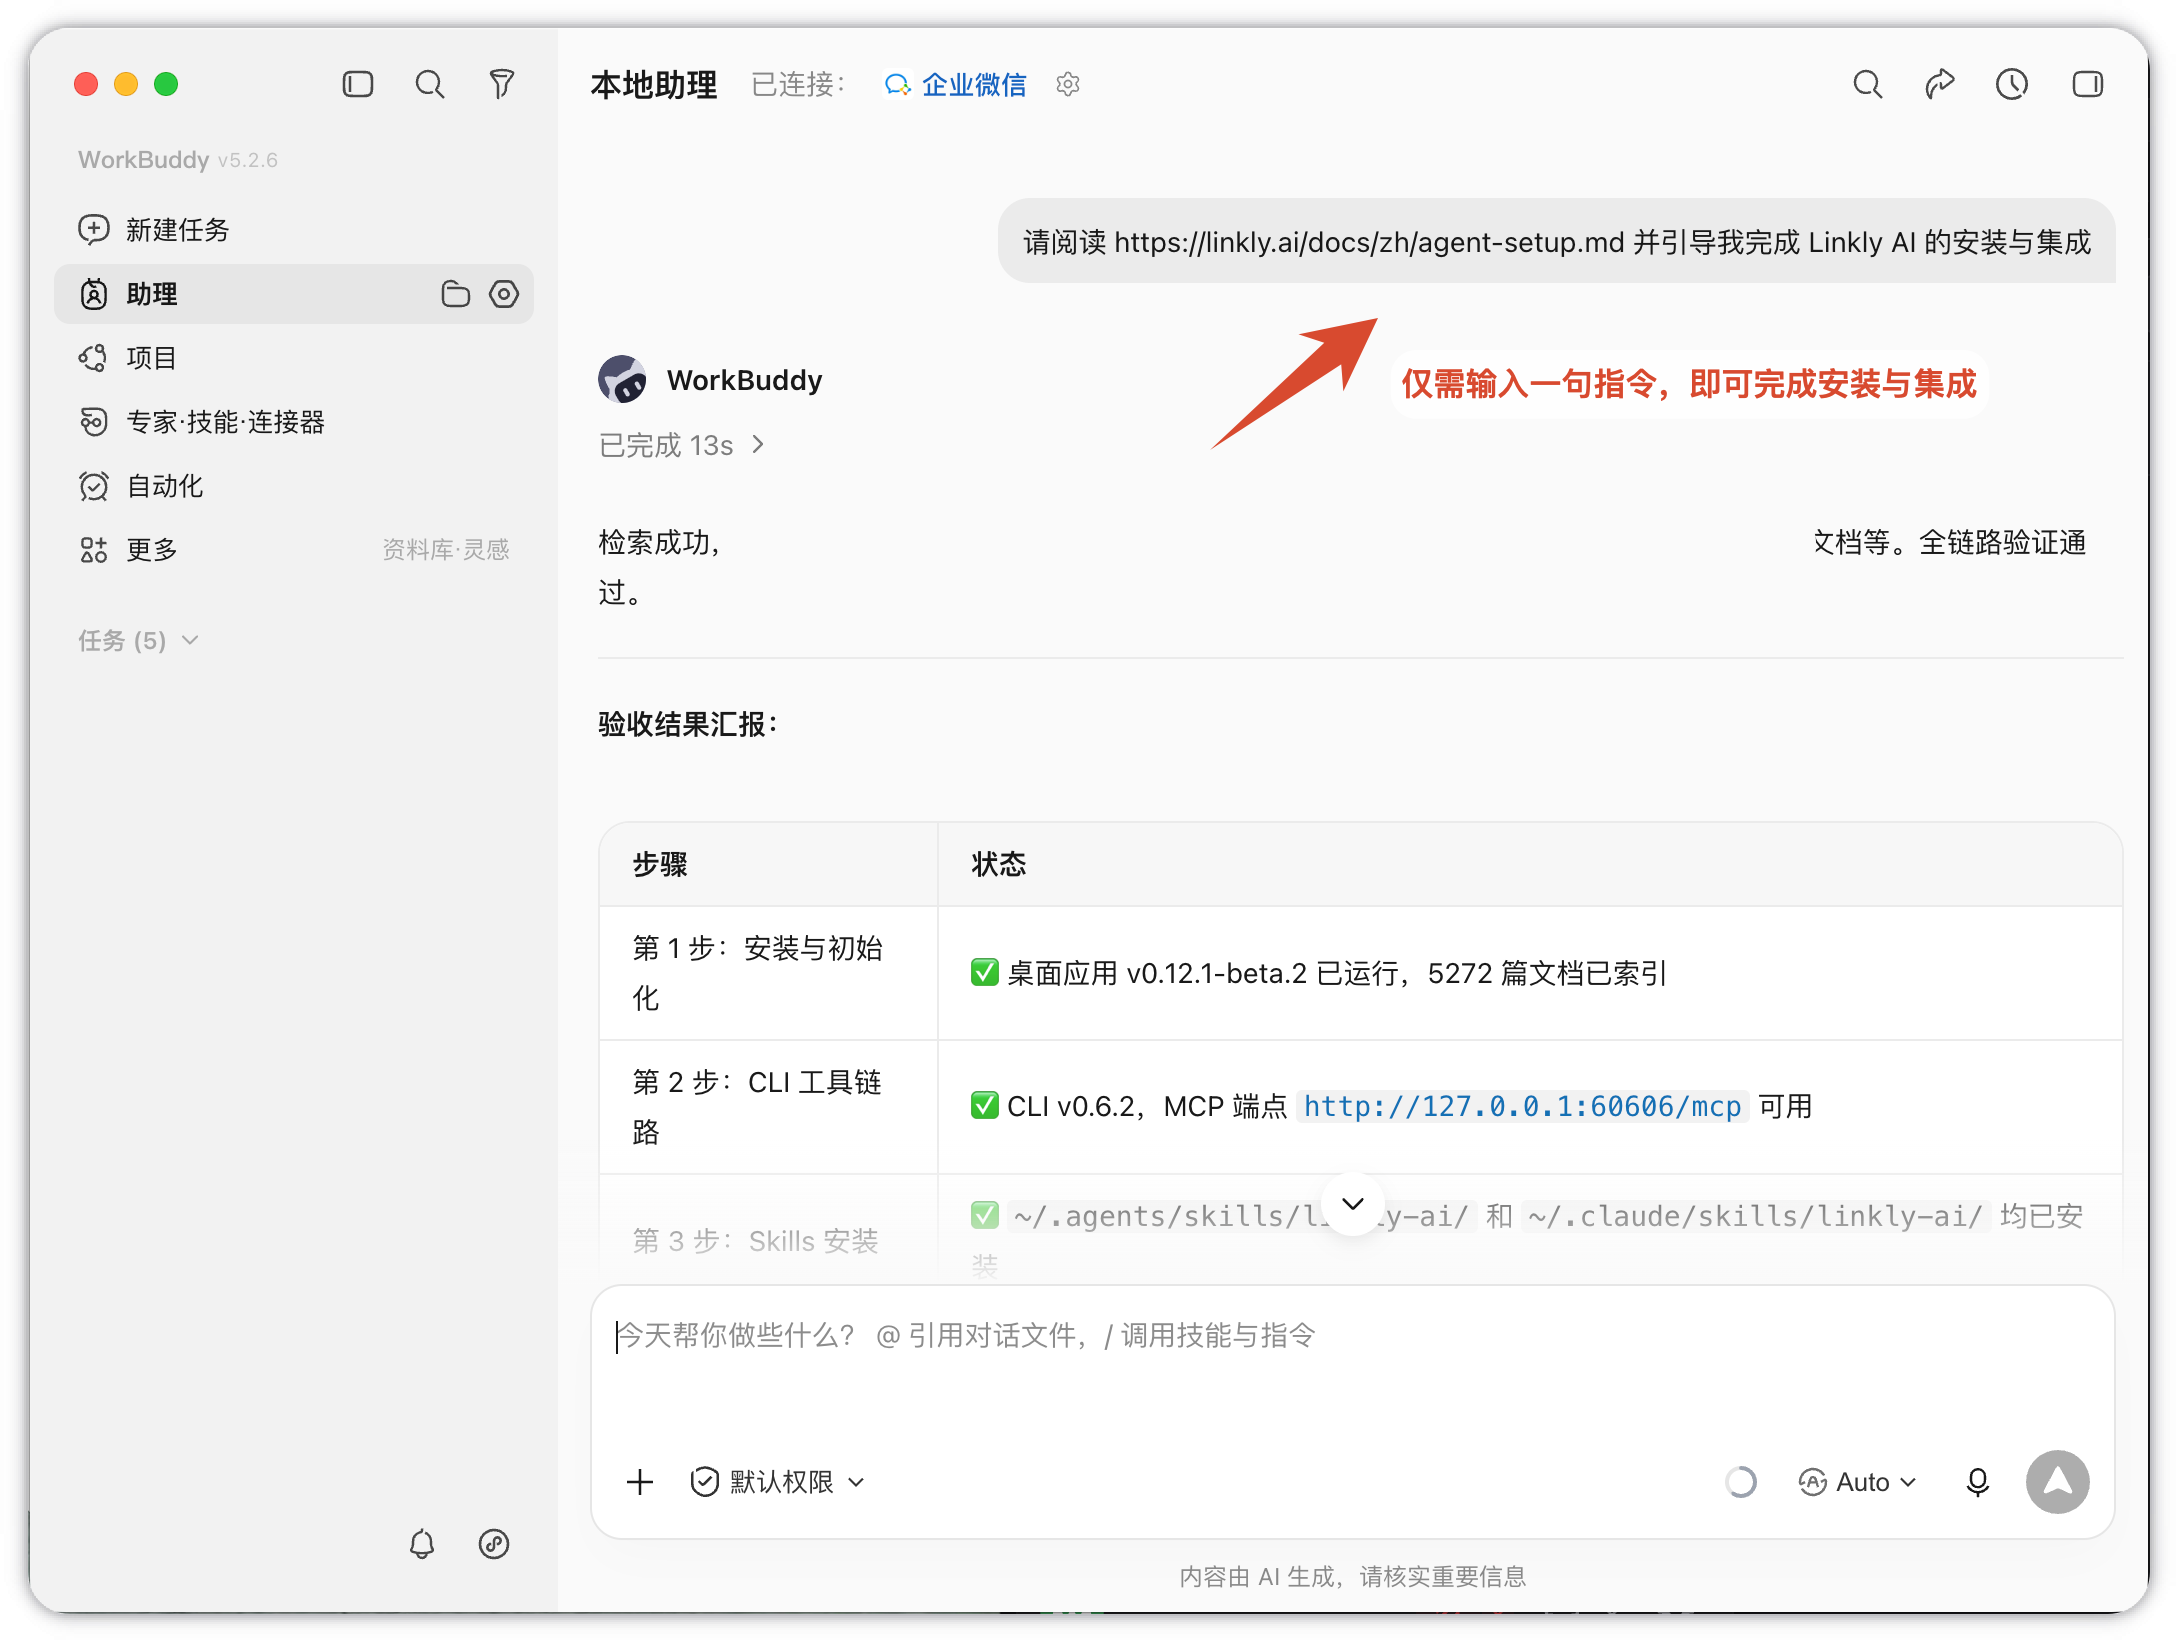2178x1642 pixels.
Task: Click the filter funnel icon in sidebar
Action: pos(502,84)
